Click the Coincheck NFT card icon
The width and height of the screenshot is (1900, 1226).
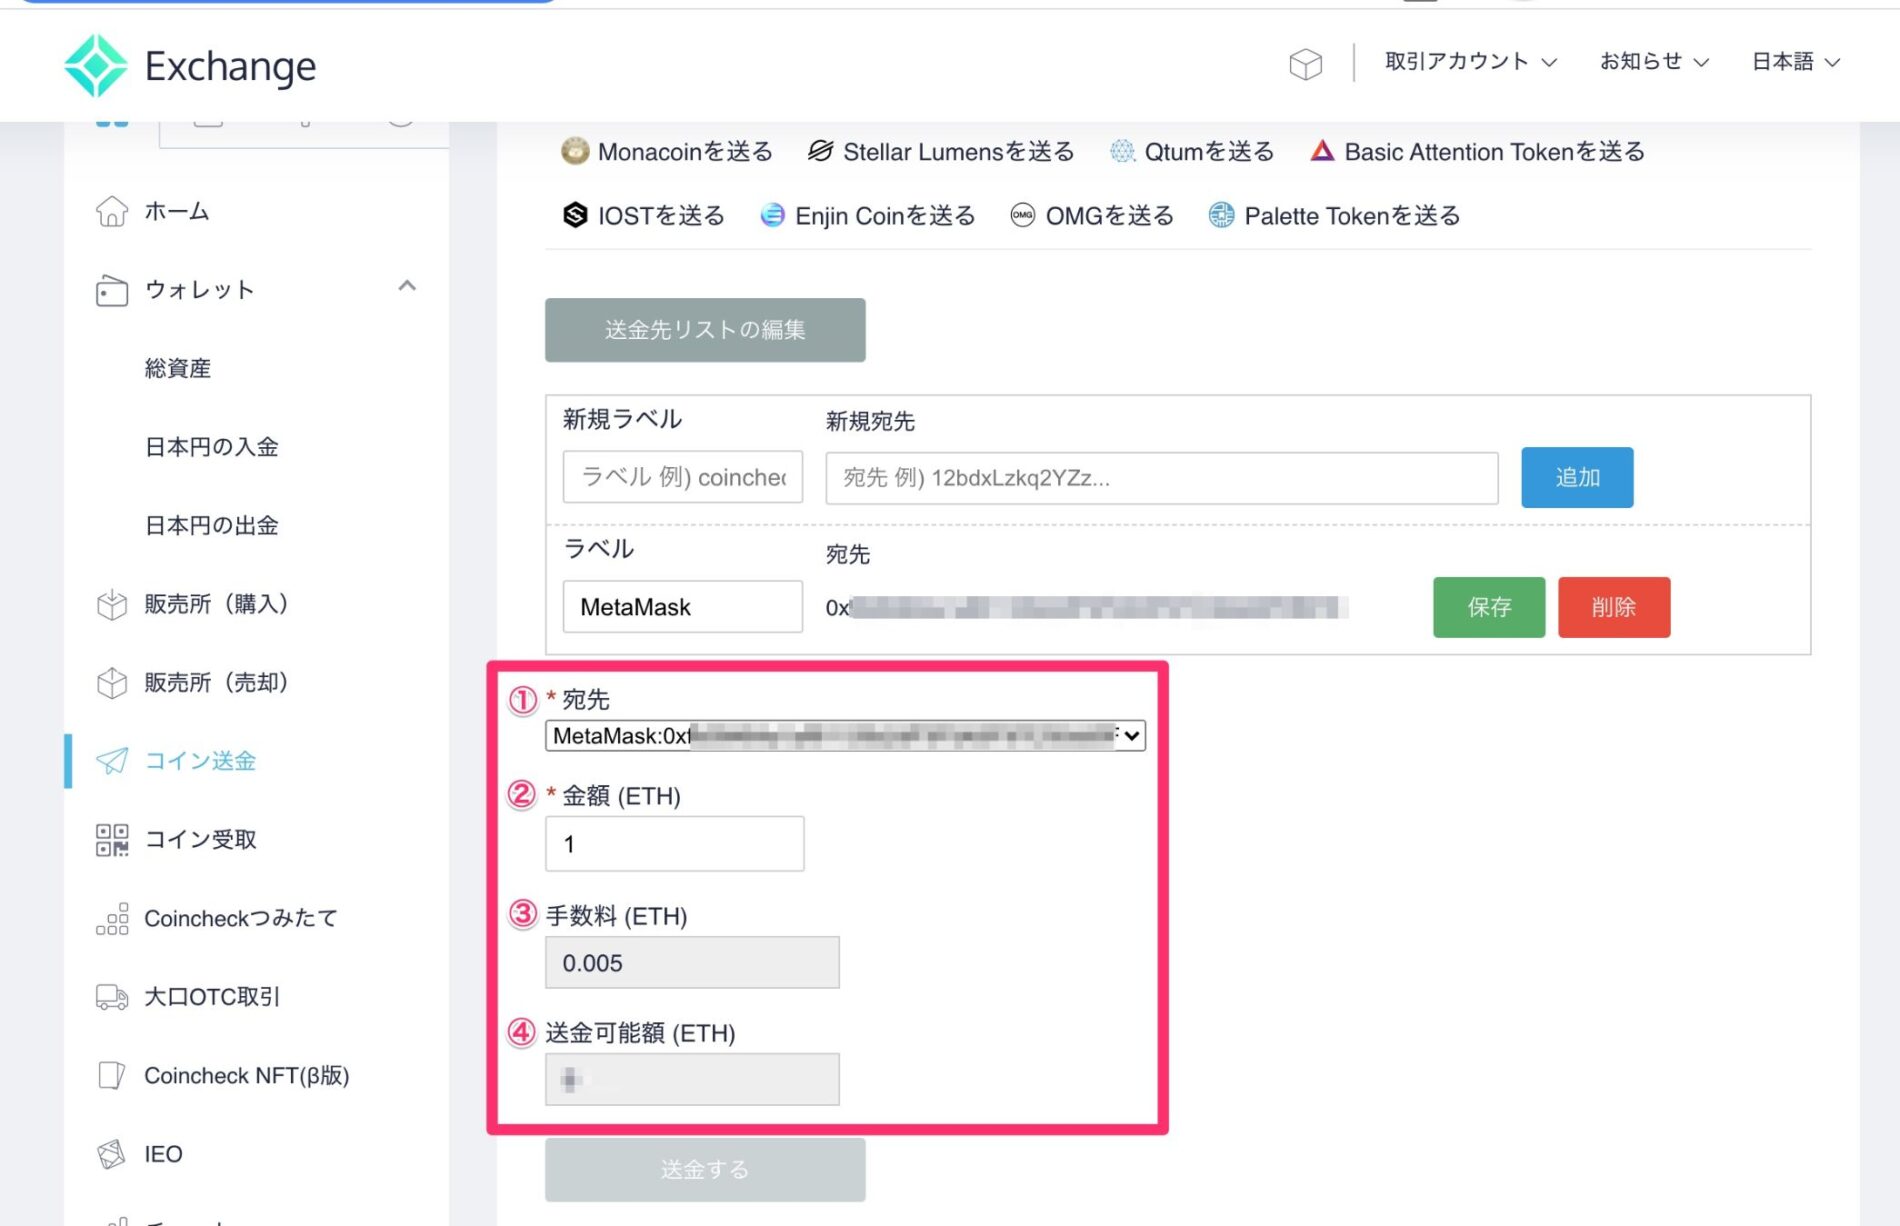click(112, 1076)
